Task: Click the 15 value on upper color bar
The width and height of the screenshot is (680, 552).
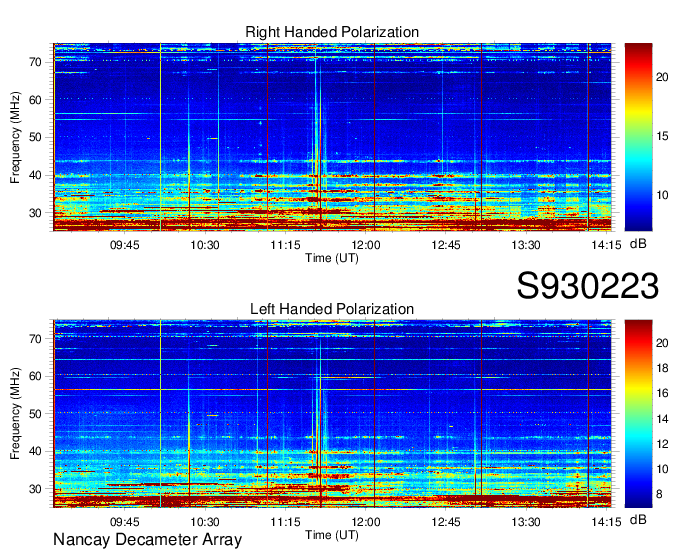Action: point(662,137)
